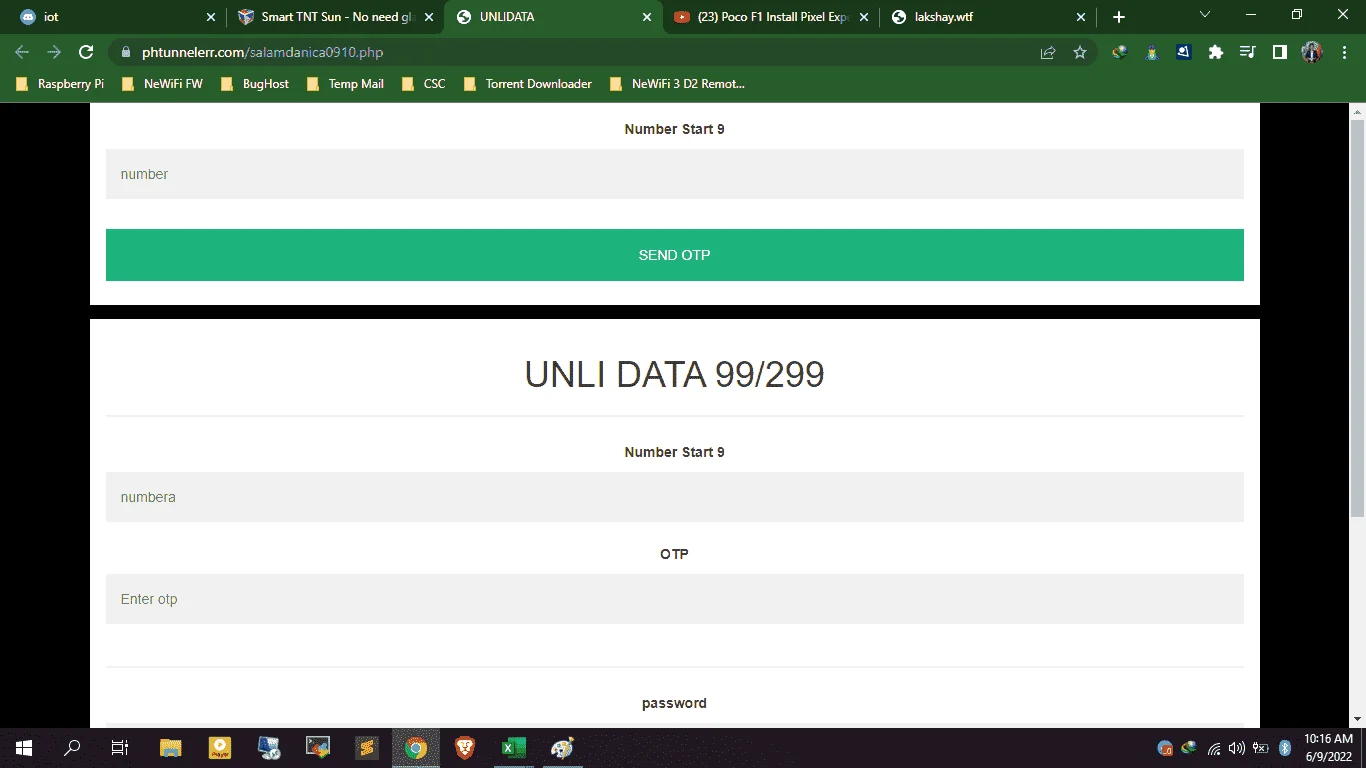Open the Raspberry Pi bookmark folder
The height and width of the screenshot is (768, 1366).
60,84
